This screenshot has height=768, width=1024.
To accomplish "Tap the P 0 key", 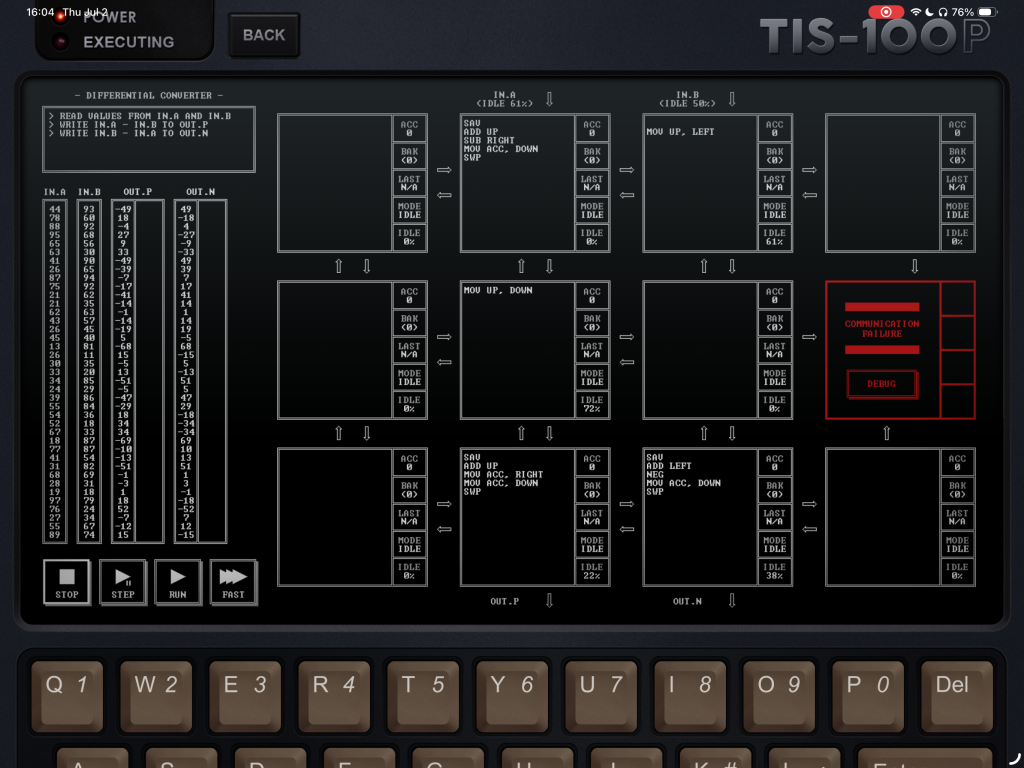I will 868,696.
